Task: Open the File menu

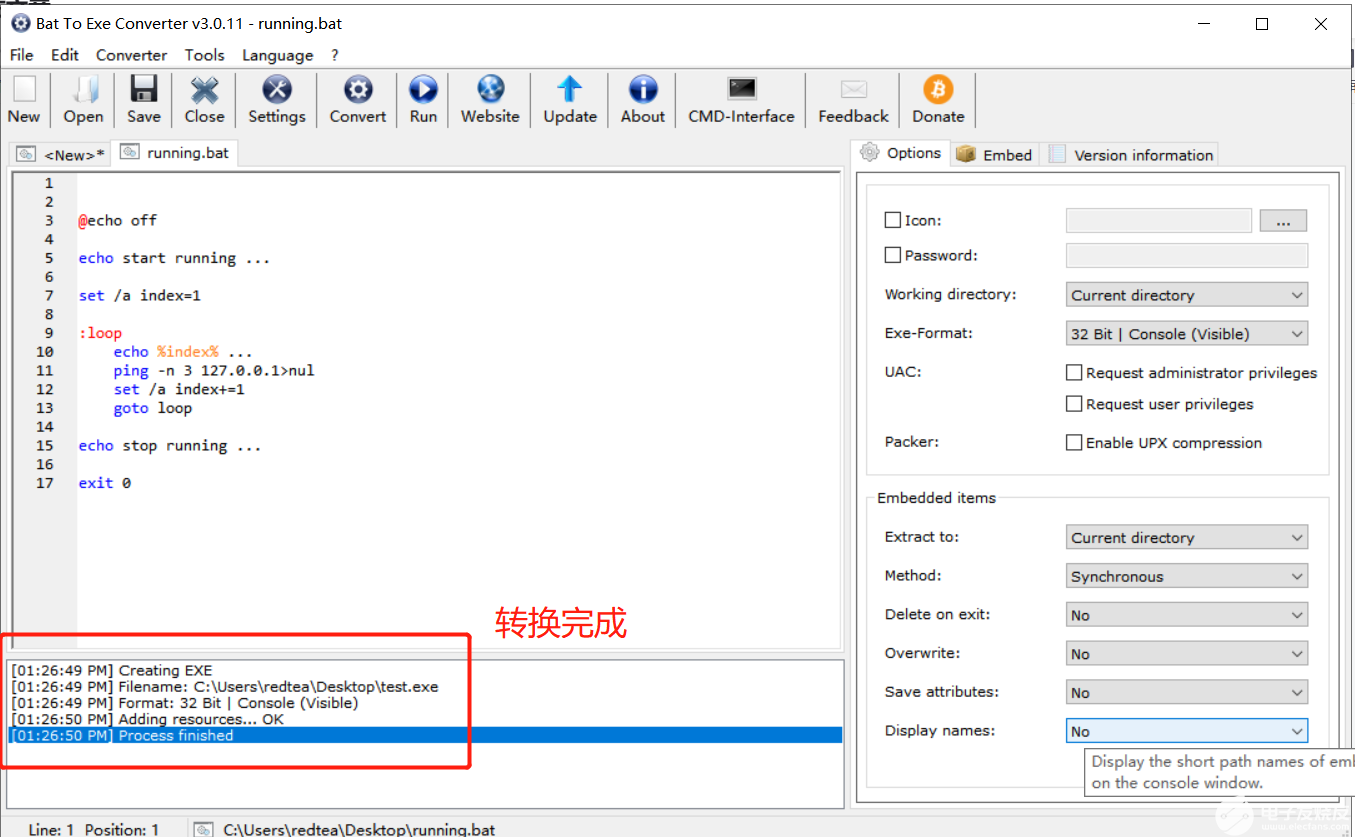Action: pyautogui.click(x=21, y=55)
